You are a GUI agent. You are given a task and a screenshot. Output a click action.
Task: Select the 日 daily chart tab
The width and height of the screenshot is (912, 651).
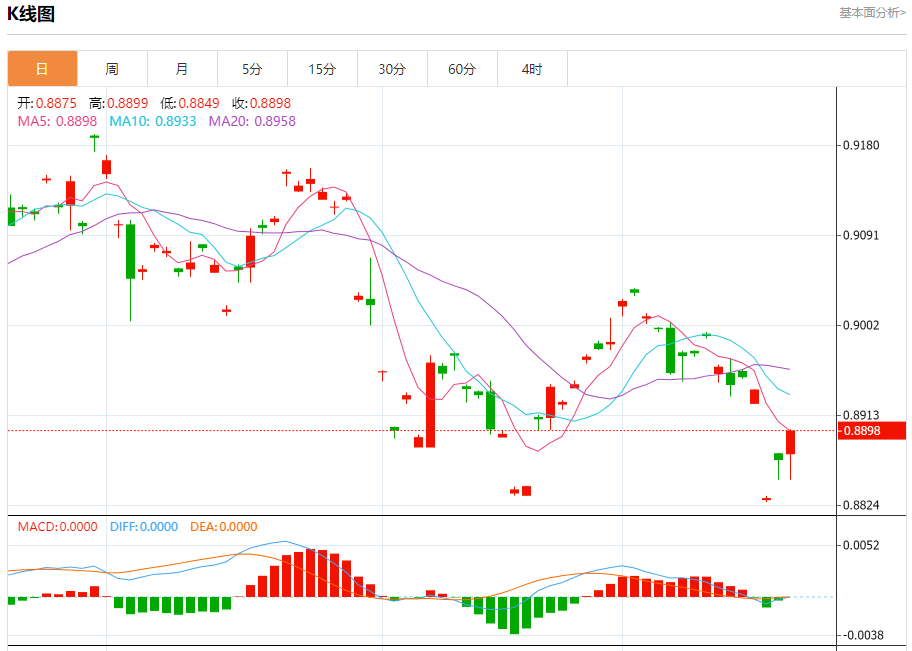42,69
